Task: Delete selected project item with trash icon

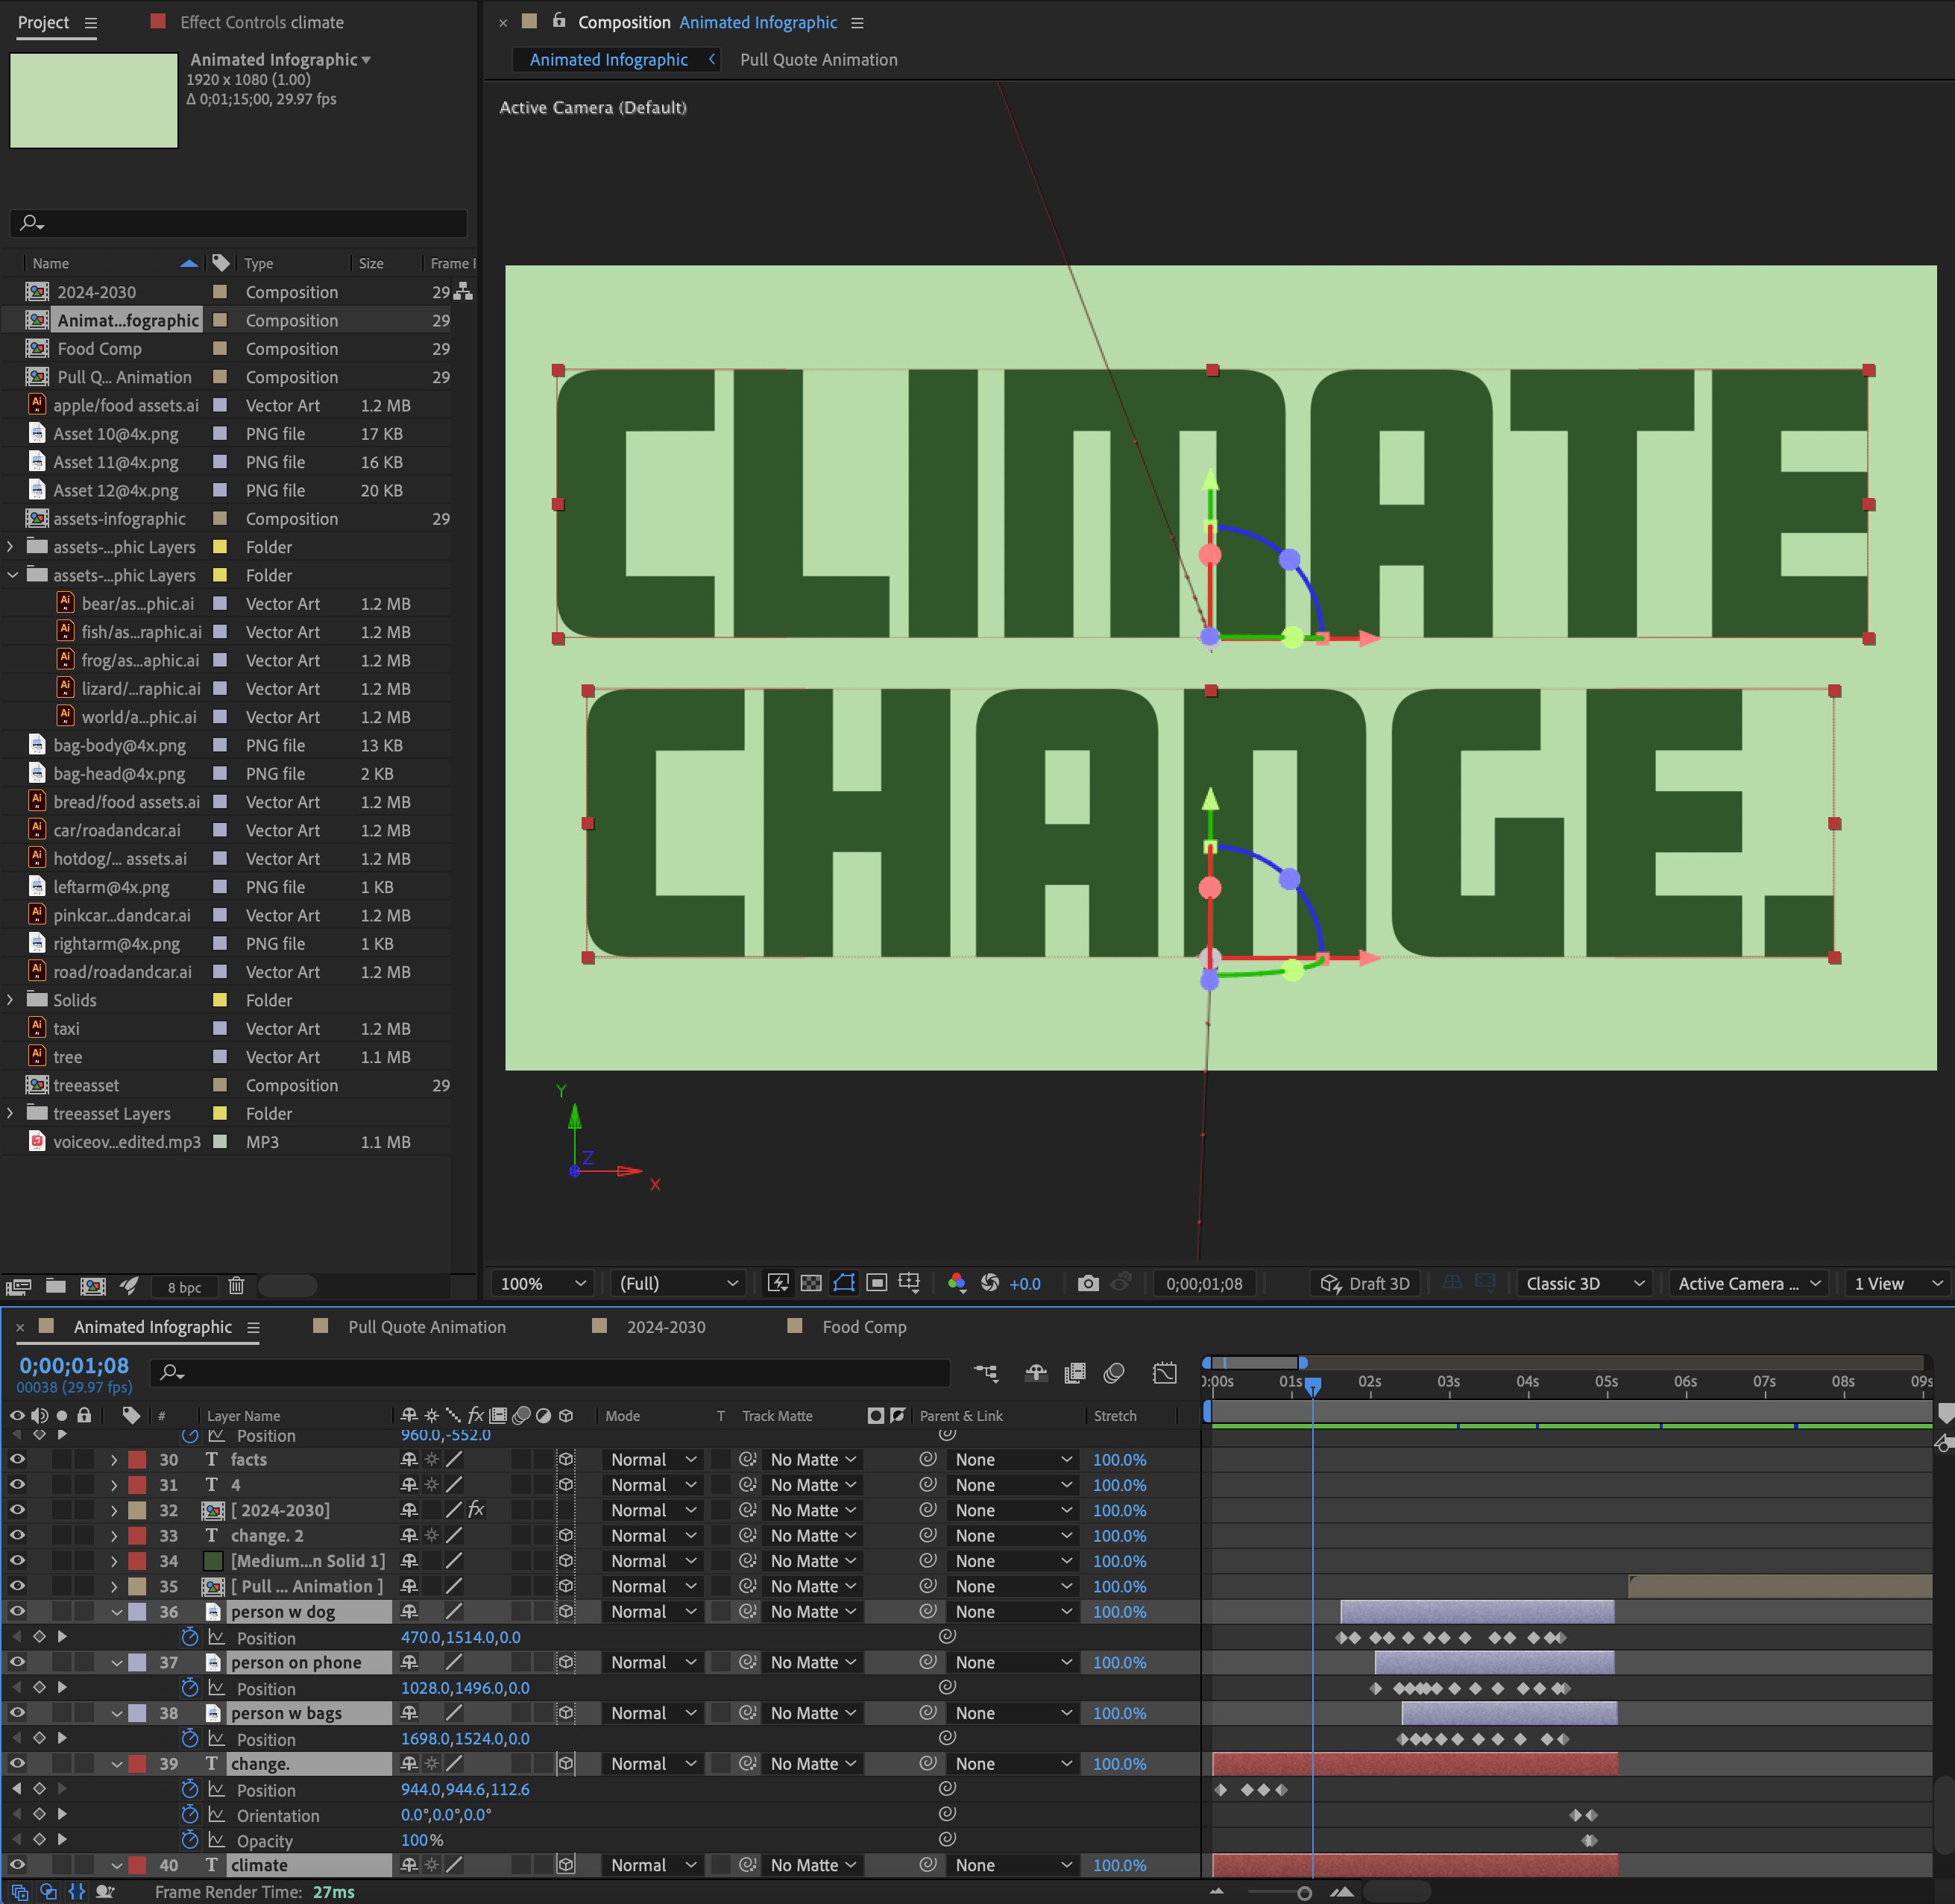Action: pyautogui.click(x=236, y=1286)
